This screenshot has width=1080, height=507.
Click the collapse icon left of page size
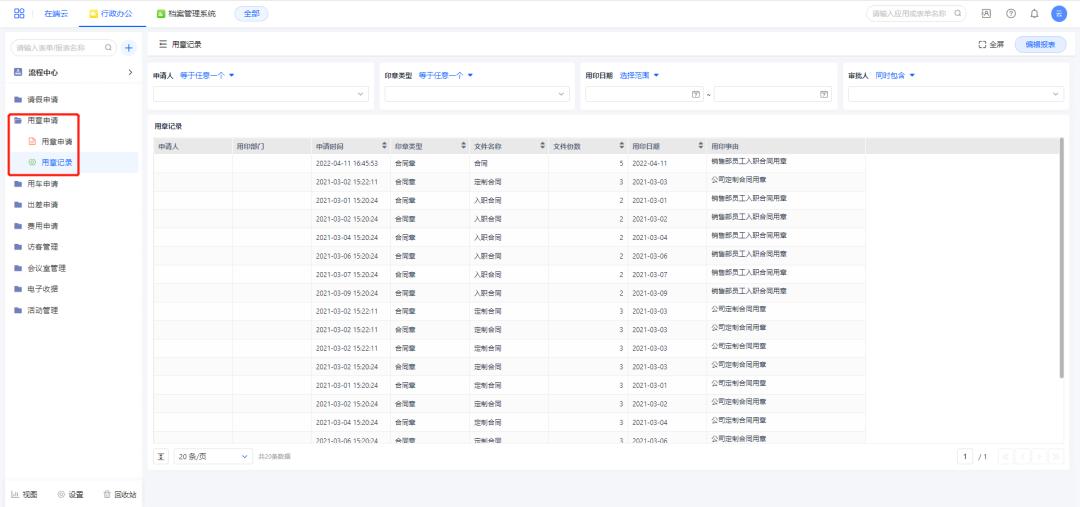click(161, 456)
